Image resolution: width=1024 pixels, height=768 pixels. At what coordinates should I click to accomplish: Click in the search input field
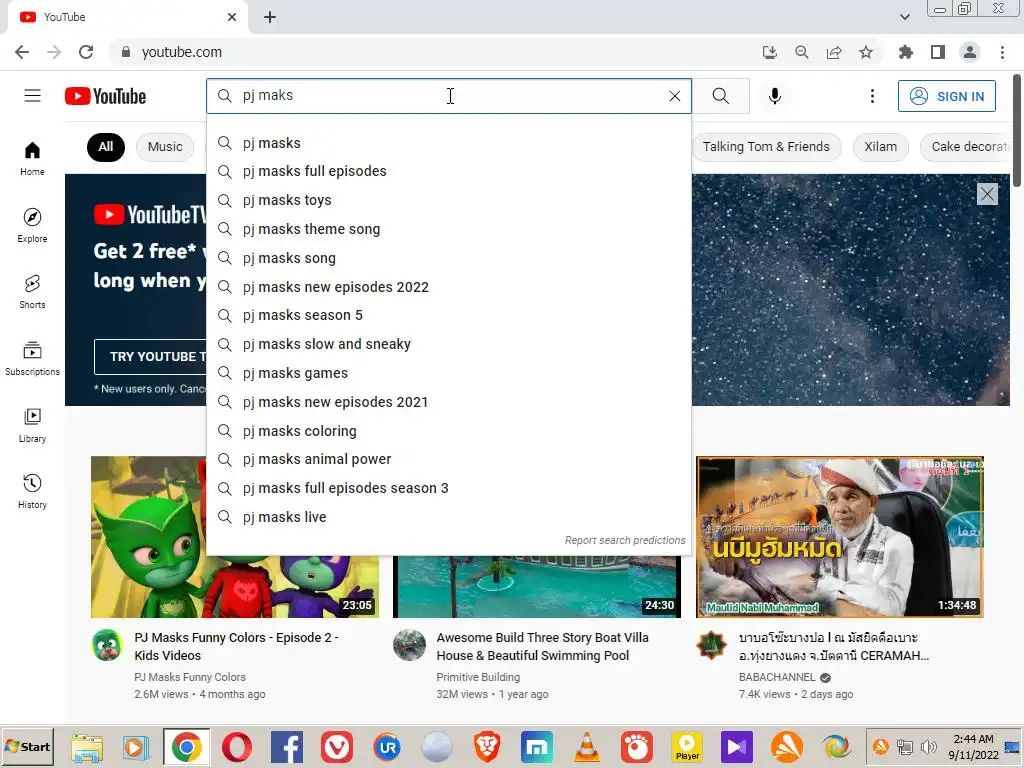[x=451, y=96]
